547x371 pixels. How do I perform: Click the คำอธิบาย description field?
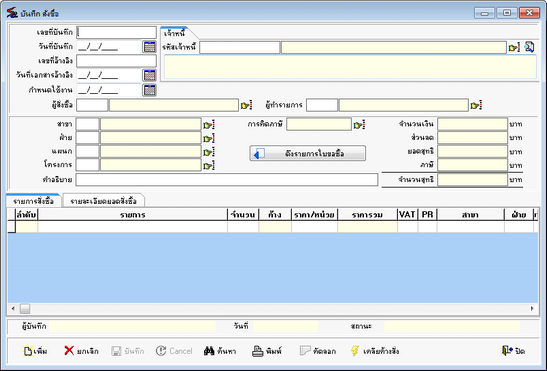(x=227, y=180)
